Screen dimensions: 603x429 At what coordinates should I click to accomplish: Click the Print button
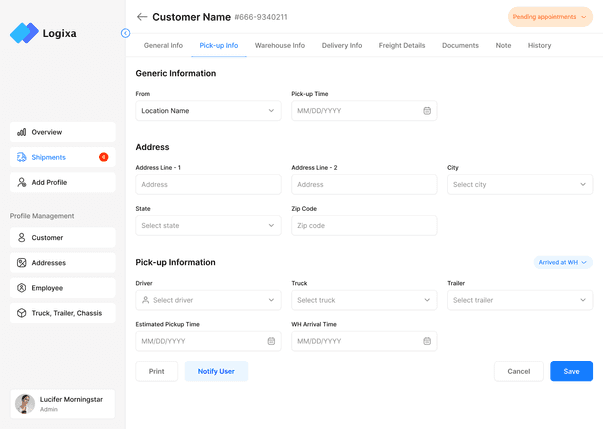coord(157,371)
